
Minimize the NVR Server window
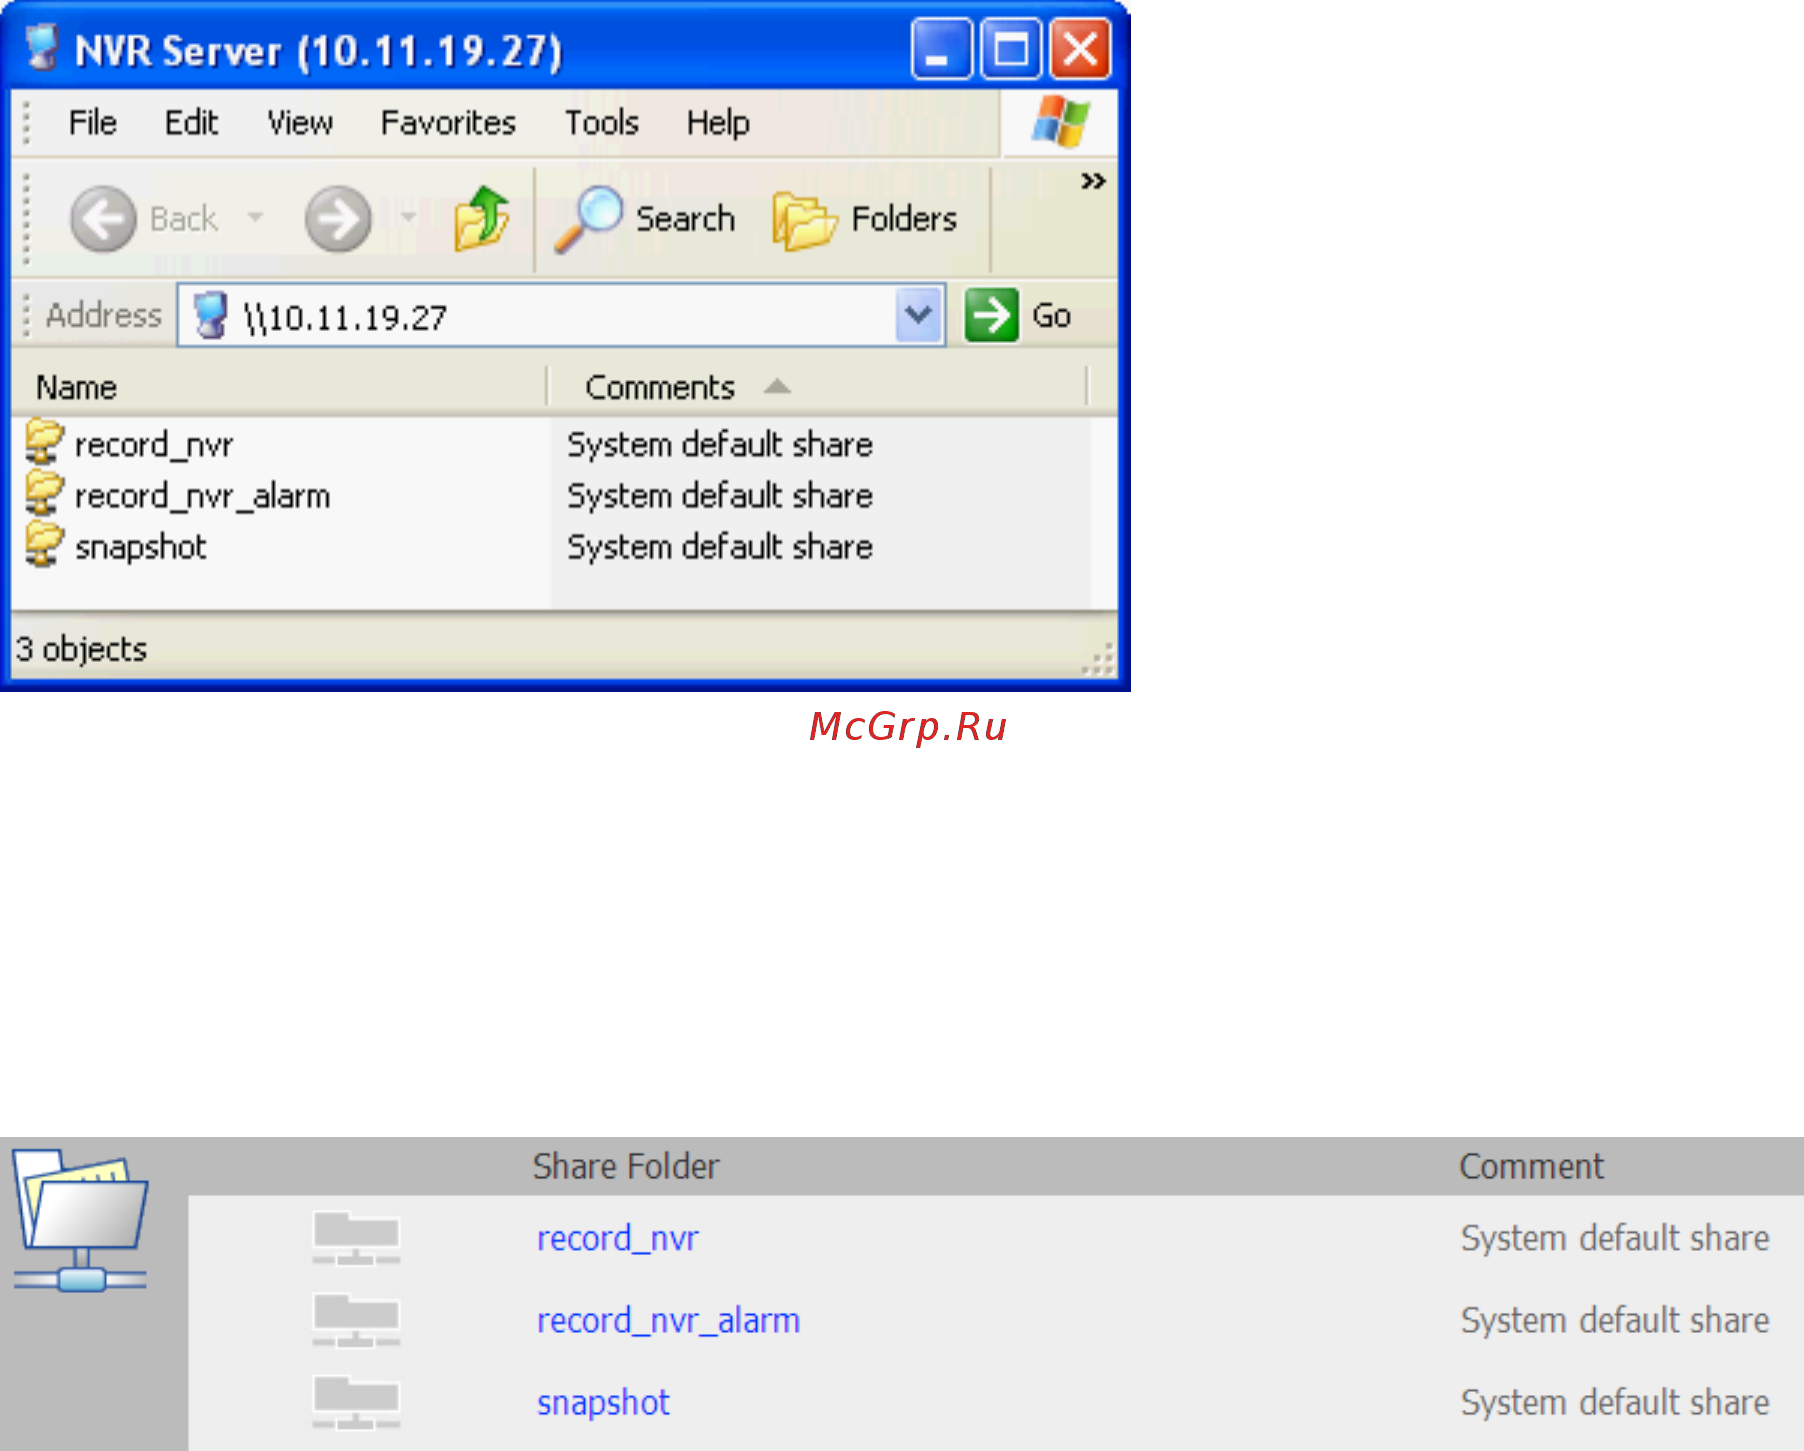pos(941,48)
